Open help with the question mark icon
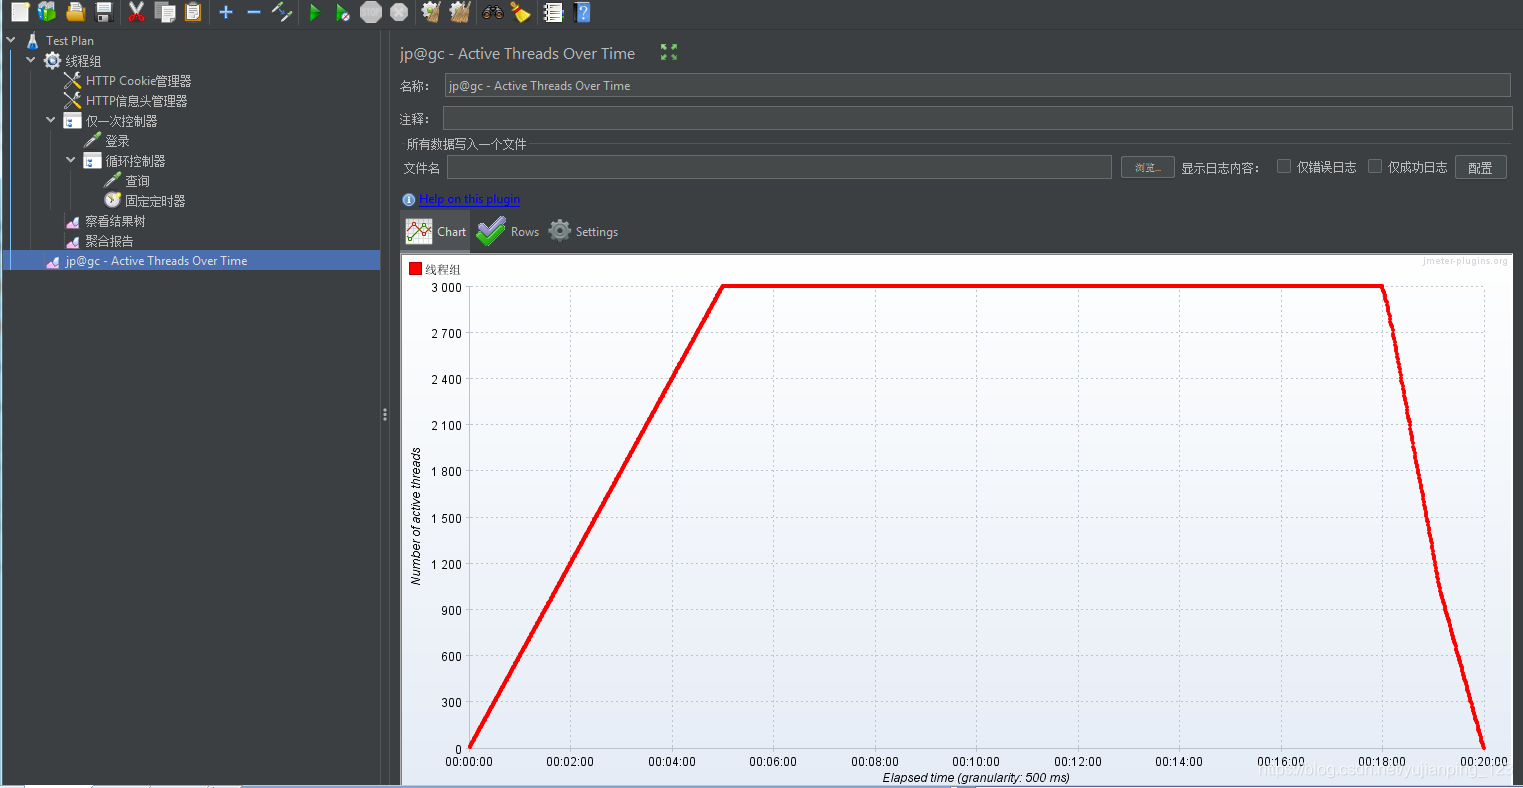 click(x=583, y=12)
